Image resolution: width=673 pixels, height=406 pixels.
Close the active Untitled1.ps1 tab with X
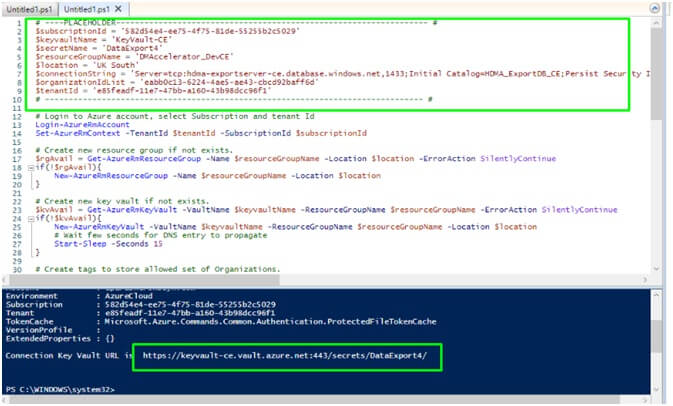pos(118,9)
